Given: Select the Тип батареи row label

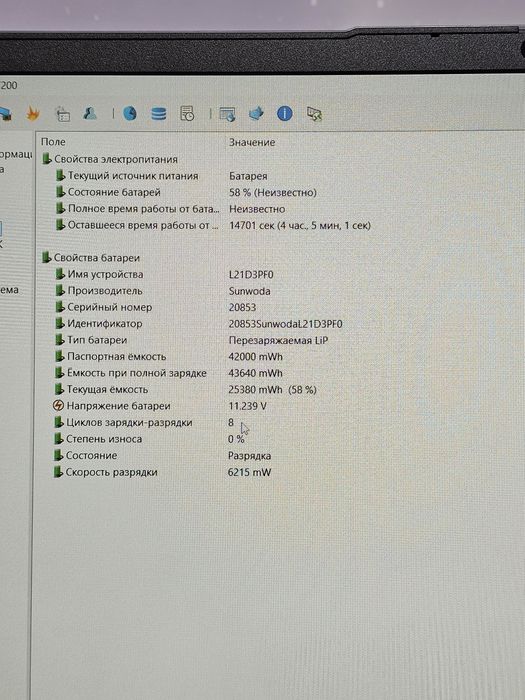Looking at the screenshot, I should 97,340.
